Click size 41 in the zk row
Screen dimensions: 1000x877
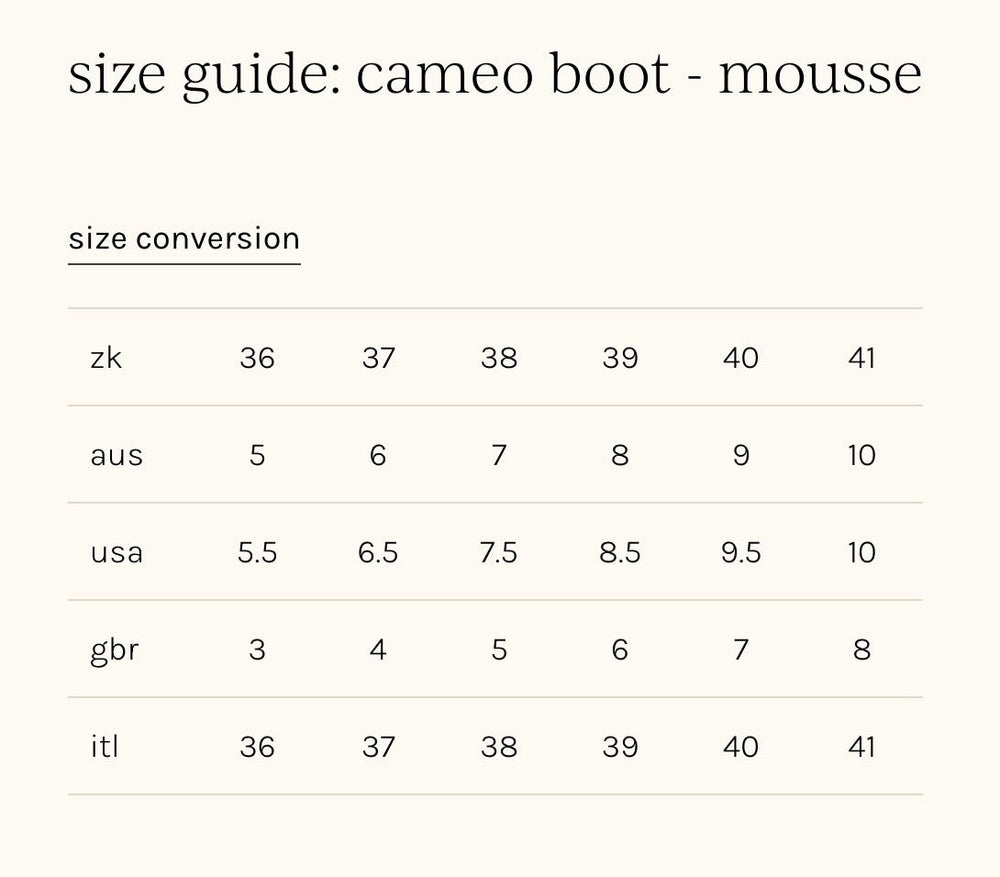pyautogui.click(x=861, y=358)
